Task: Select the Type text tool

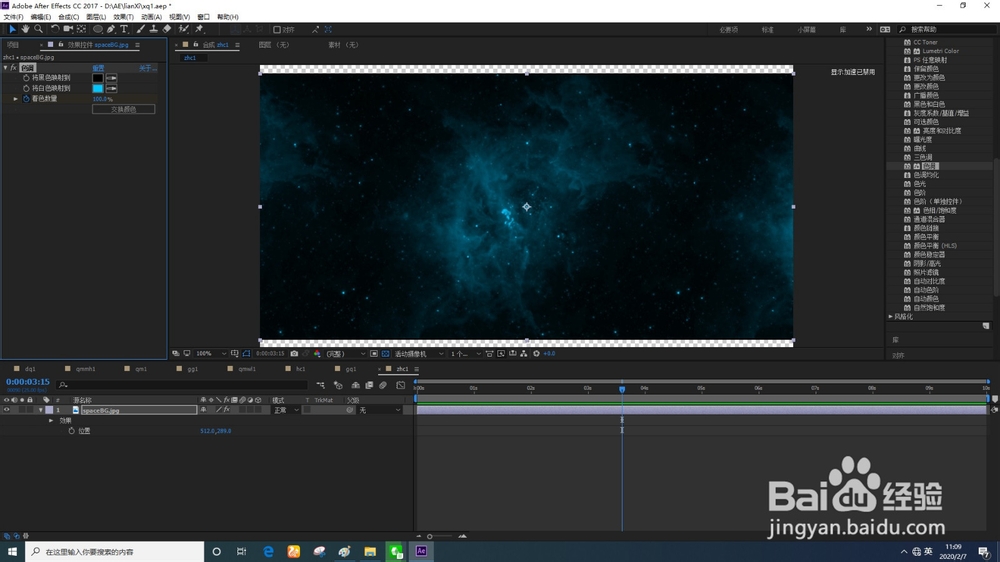Action: coord(124,29)
